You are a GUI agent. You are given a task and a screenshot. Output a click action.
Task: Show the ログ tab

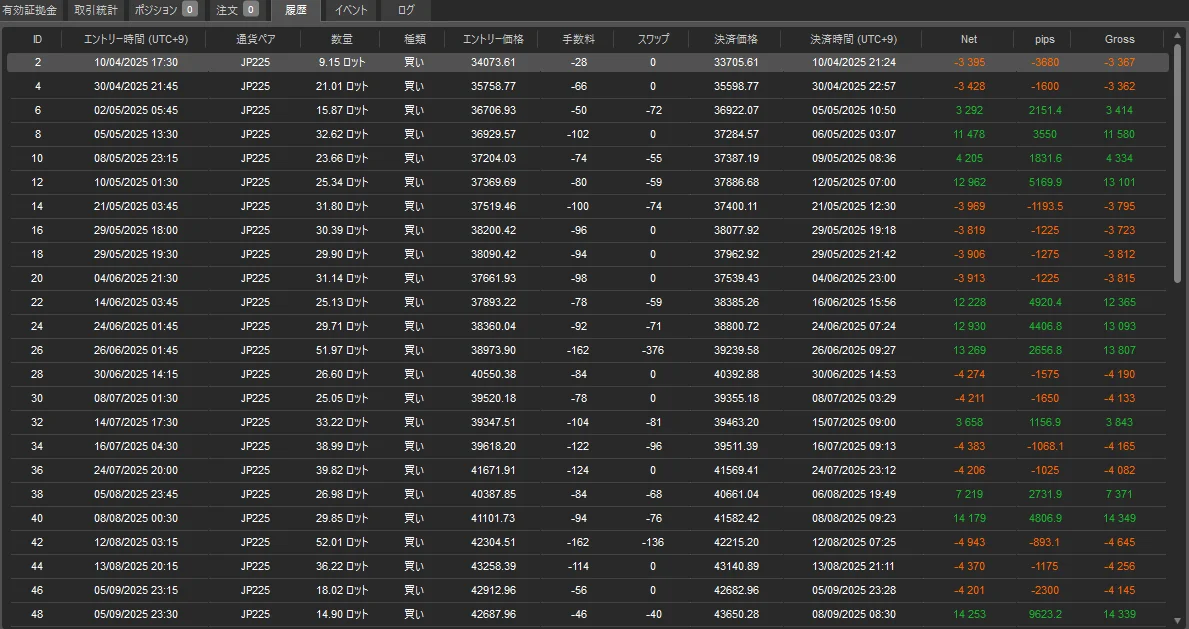405,10
